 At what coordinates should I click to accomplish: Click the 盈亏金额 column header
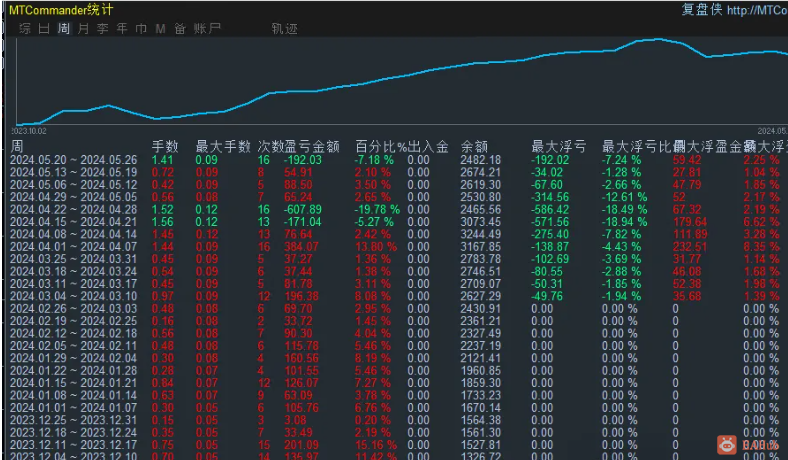click(x=312, y=147)
